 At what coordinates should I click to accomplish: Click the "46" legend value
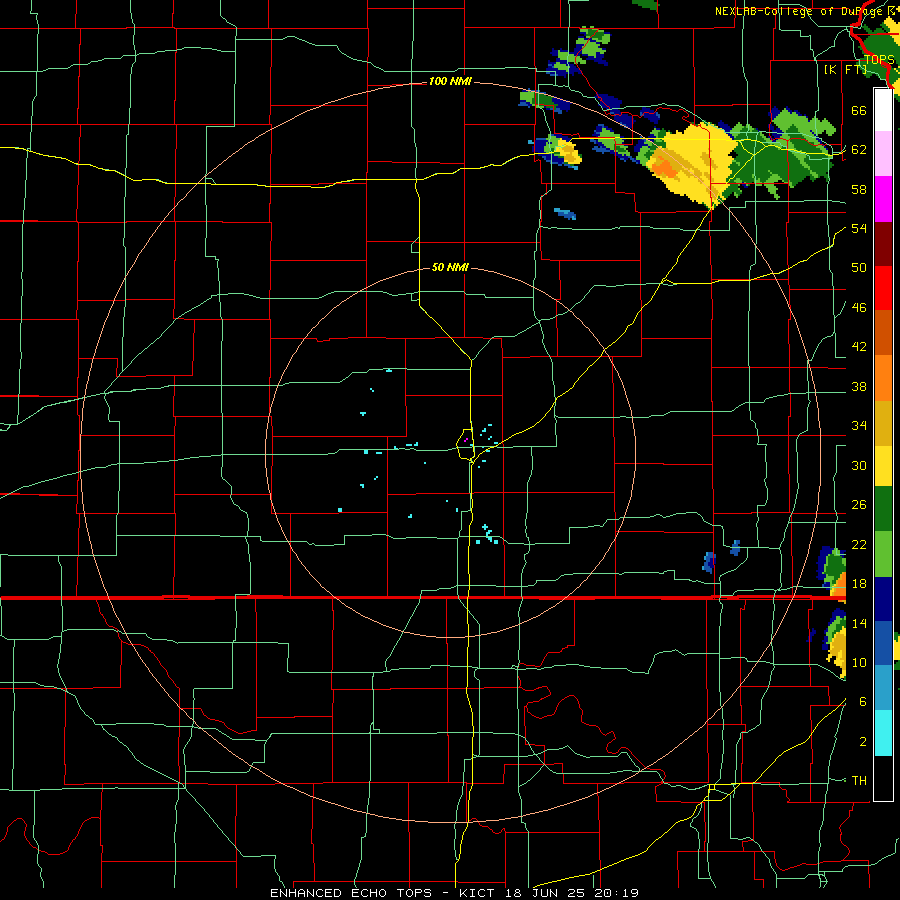[x=859, y=308]
